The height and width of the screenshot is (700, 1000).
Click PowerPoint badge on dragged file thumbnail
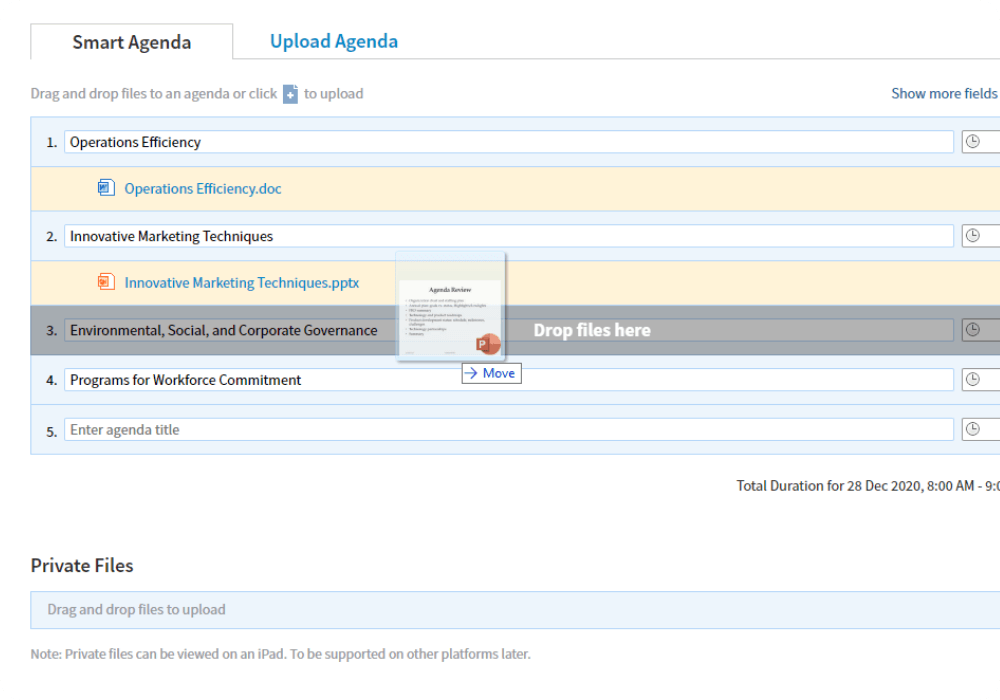(487, 345)
